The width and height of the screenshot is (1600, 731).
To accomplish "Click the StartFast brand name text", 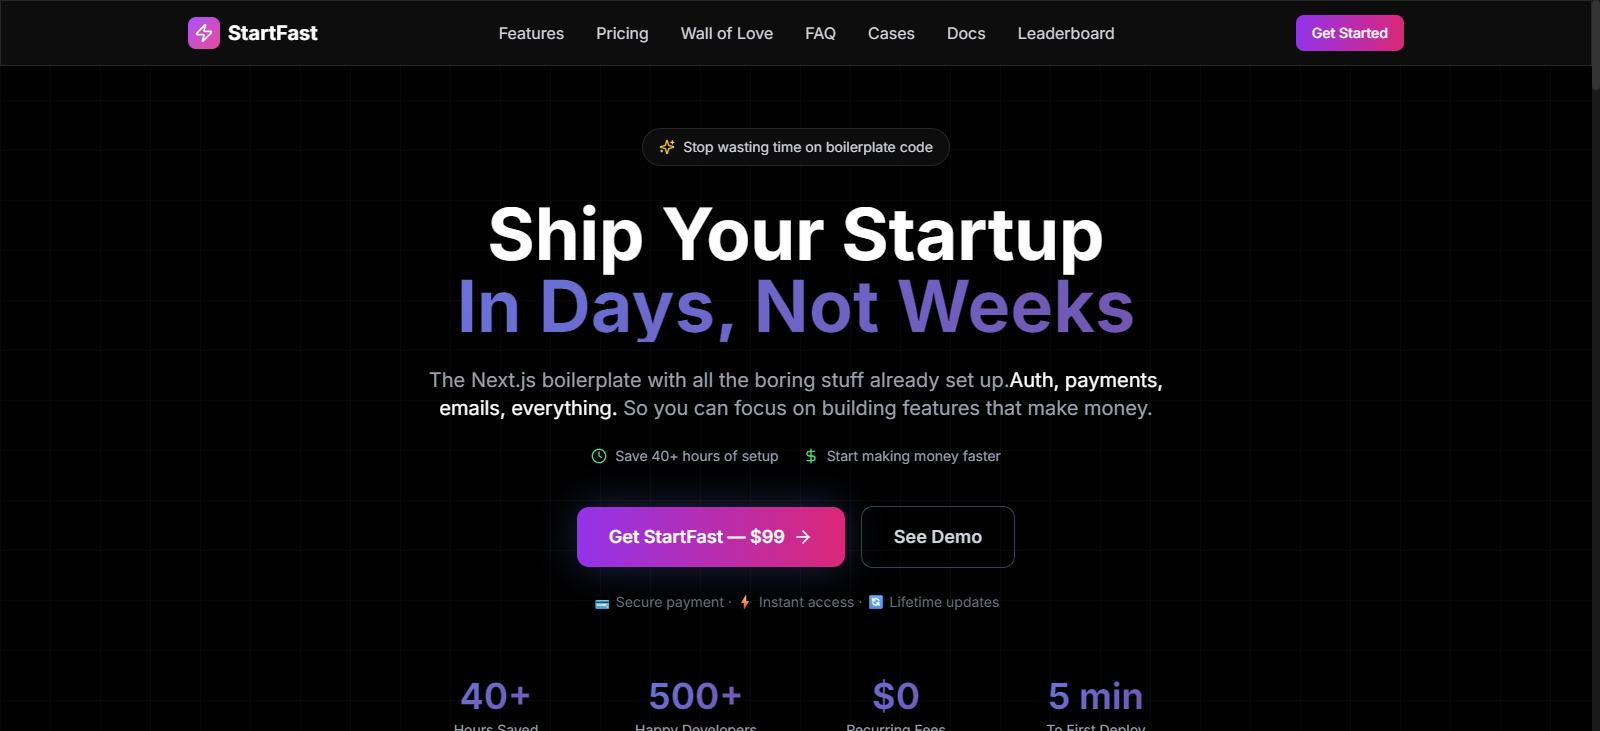I will (x=272, y=33).
